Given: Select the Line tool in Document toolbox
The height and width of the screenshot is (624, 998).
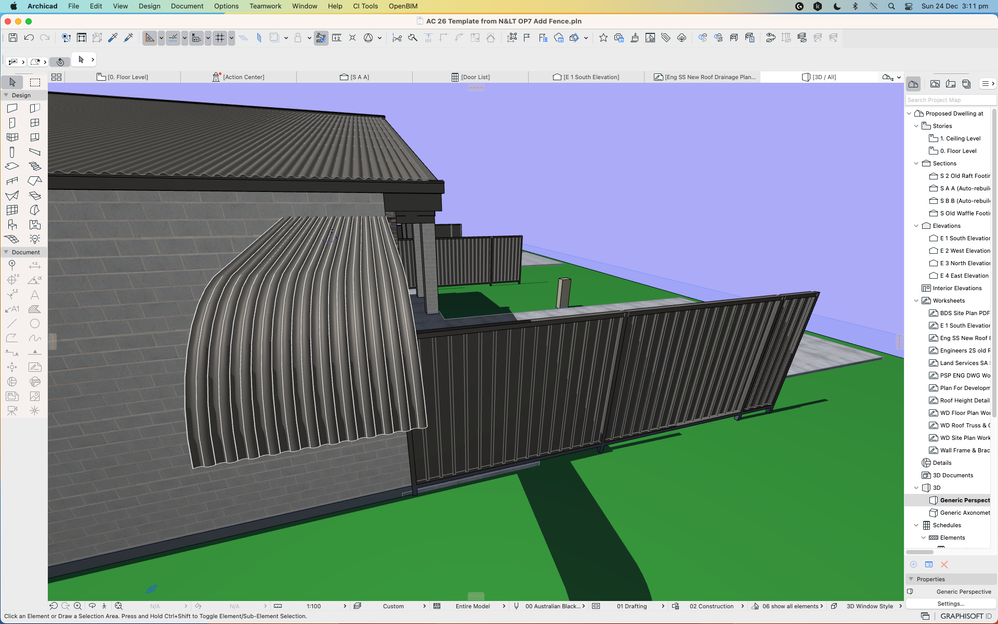Looking at the screenshot, I should point(12,323).
